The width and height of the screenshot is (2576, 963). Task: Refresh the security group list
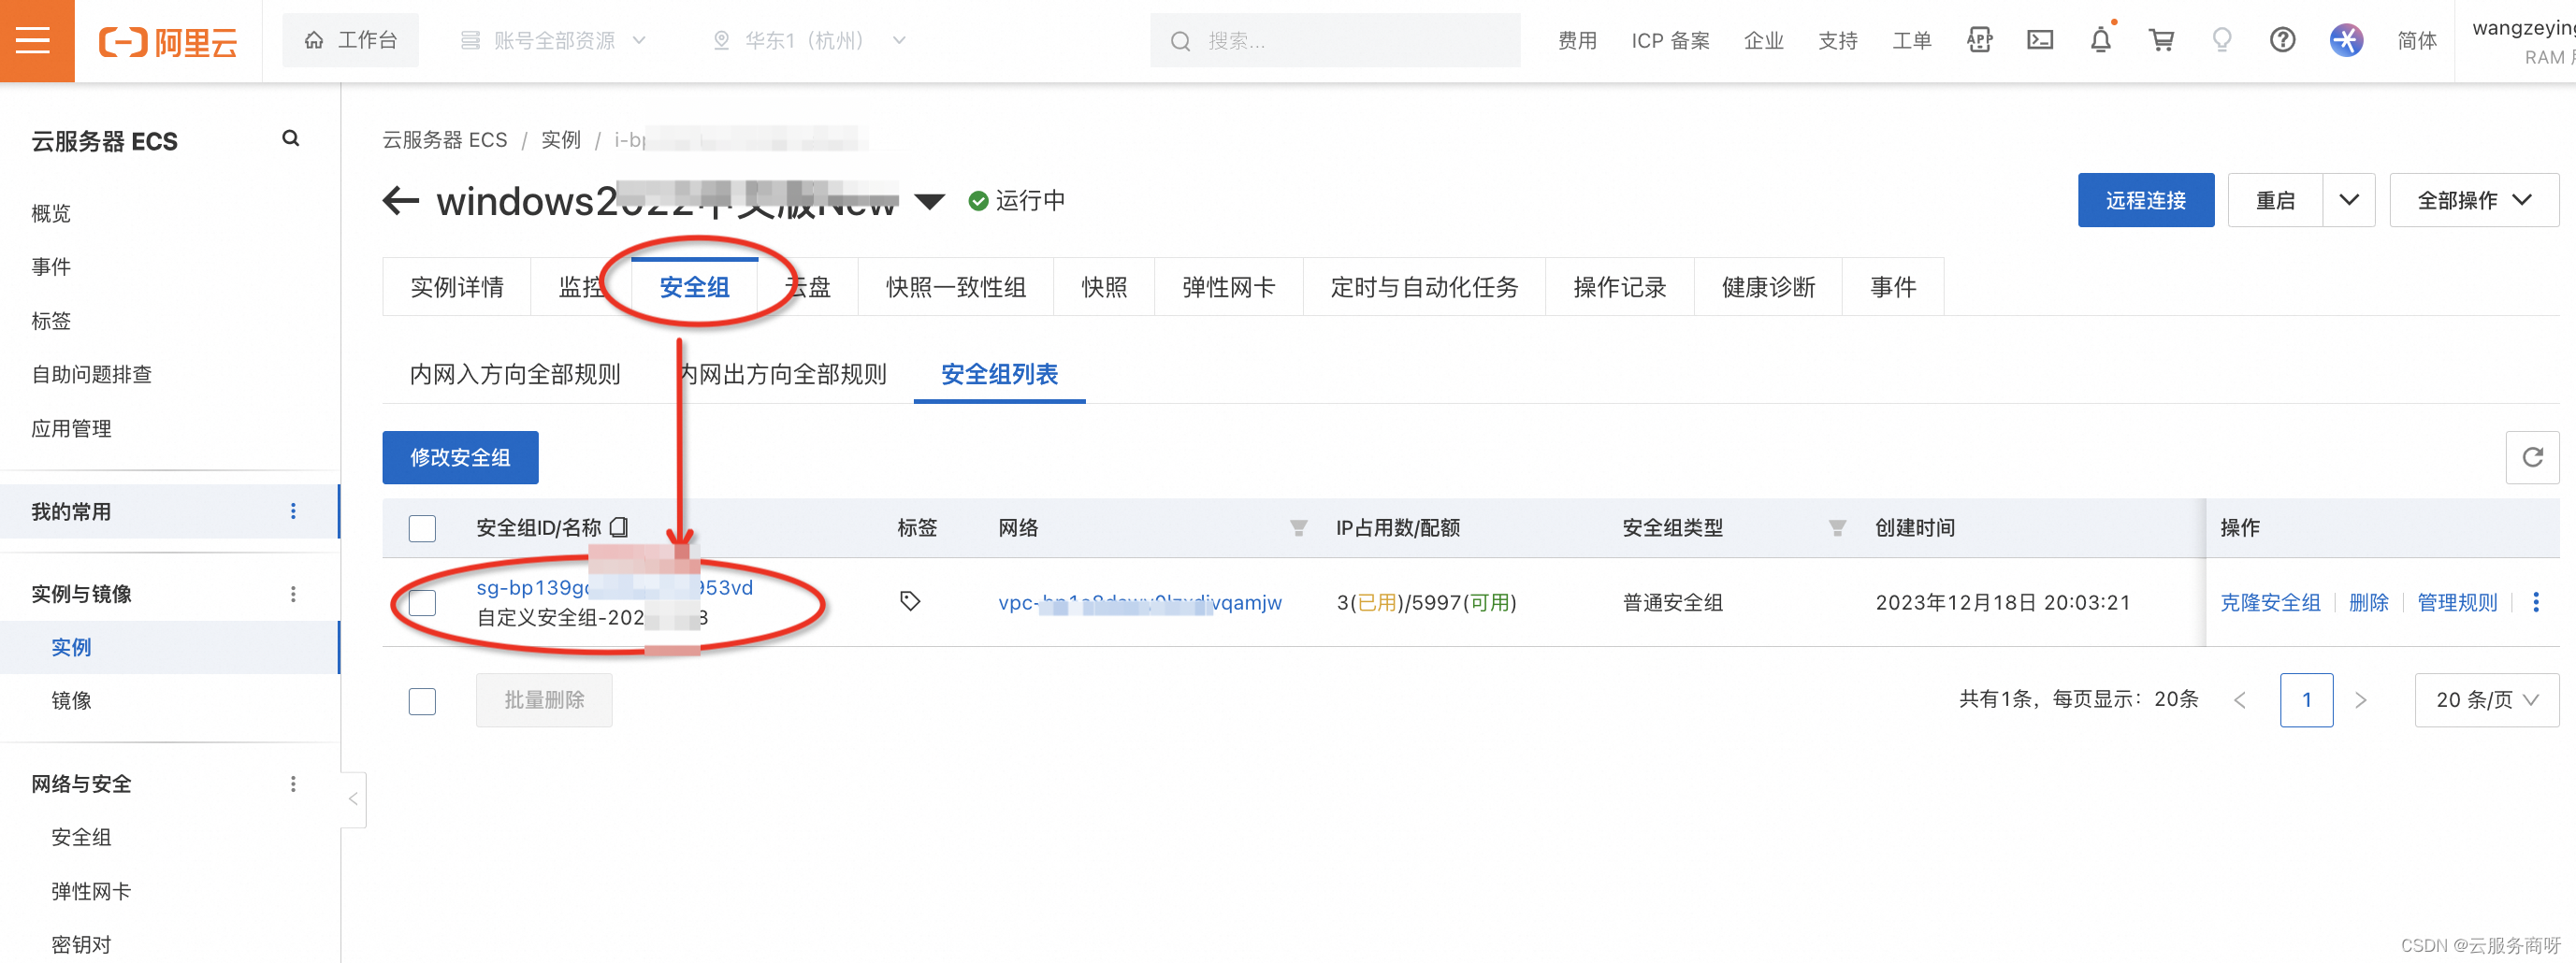pyautogui.click(x=2533, y=457)
